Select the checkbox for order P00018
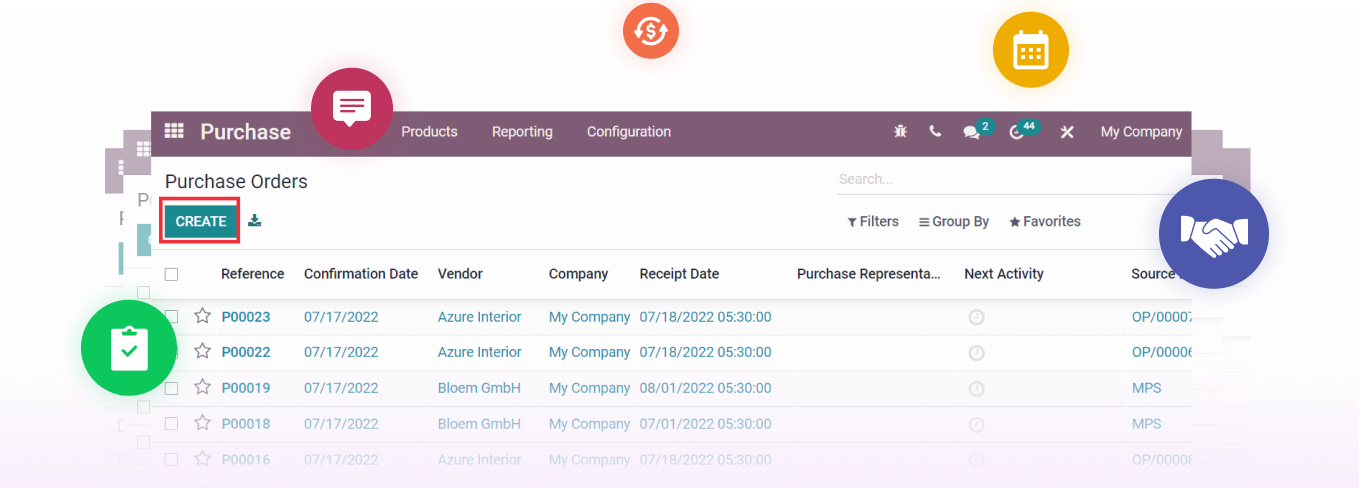 coord(171,424)
